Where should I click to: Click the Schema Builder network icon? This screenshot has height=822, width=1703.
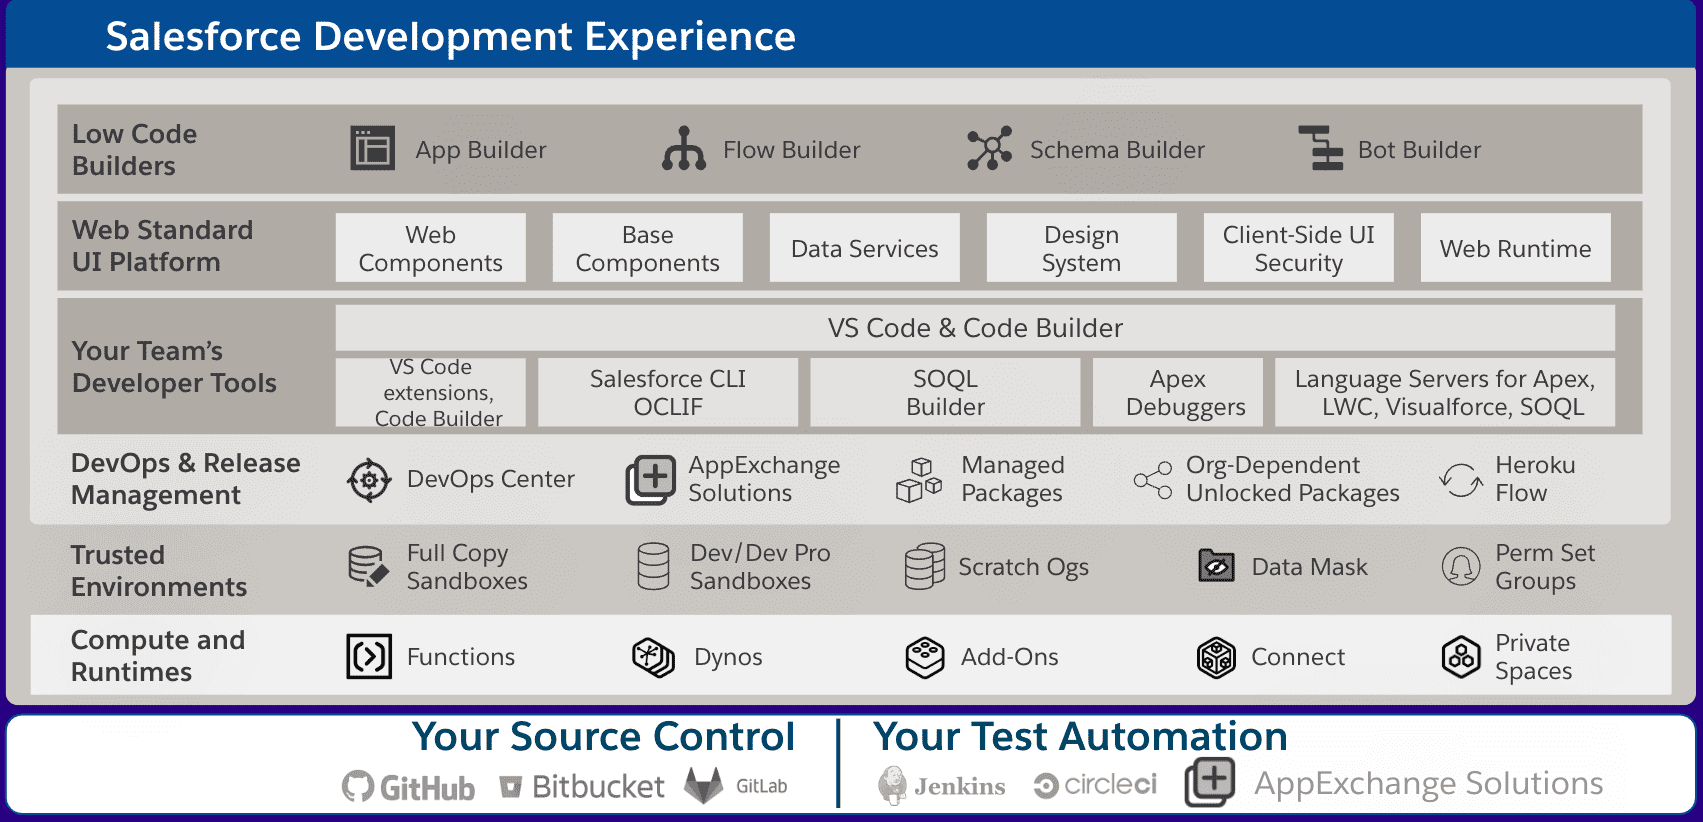pos(989,149)
